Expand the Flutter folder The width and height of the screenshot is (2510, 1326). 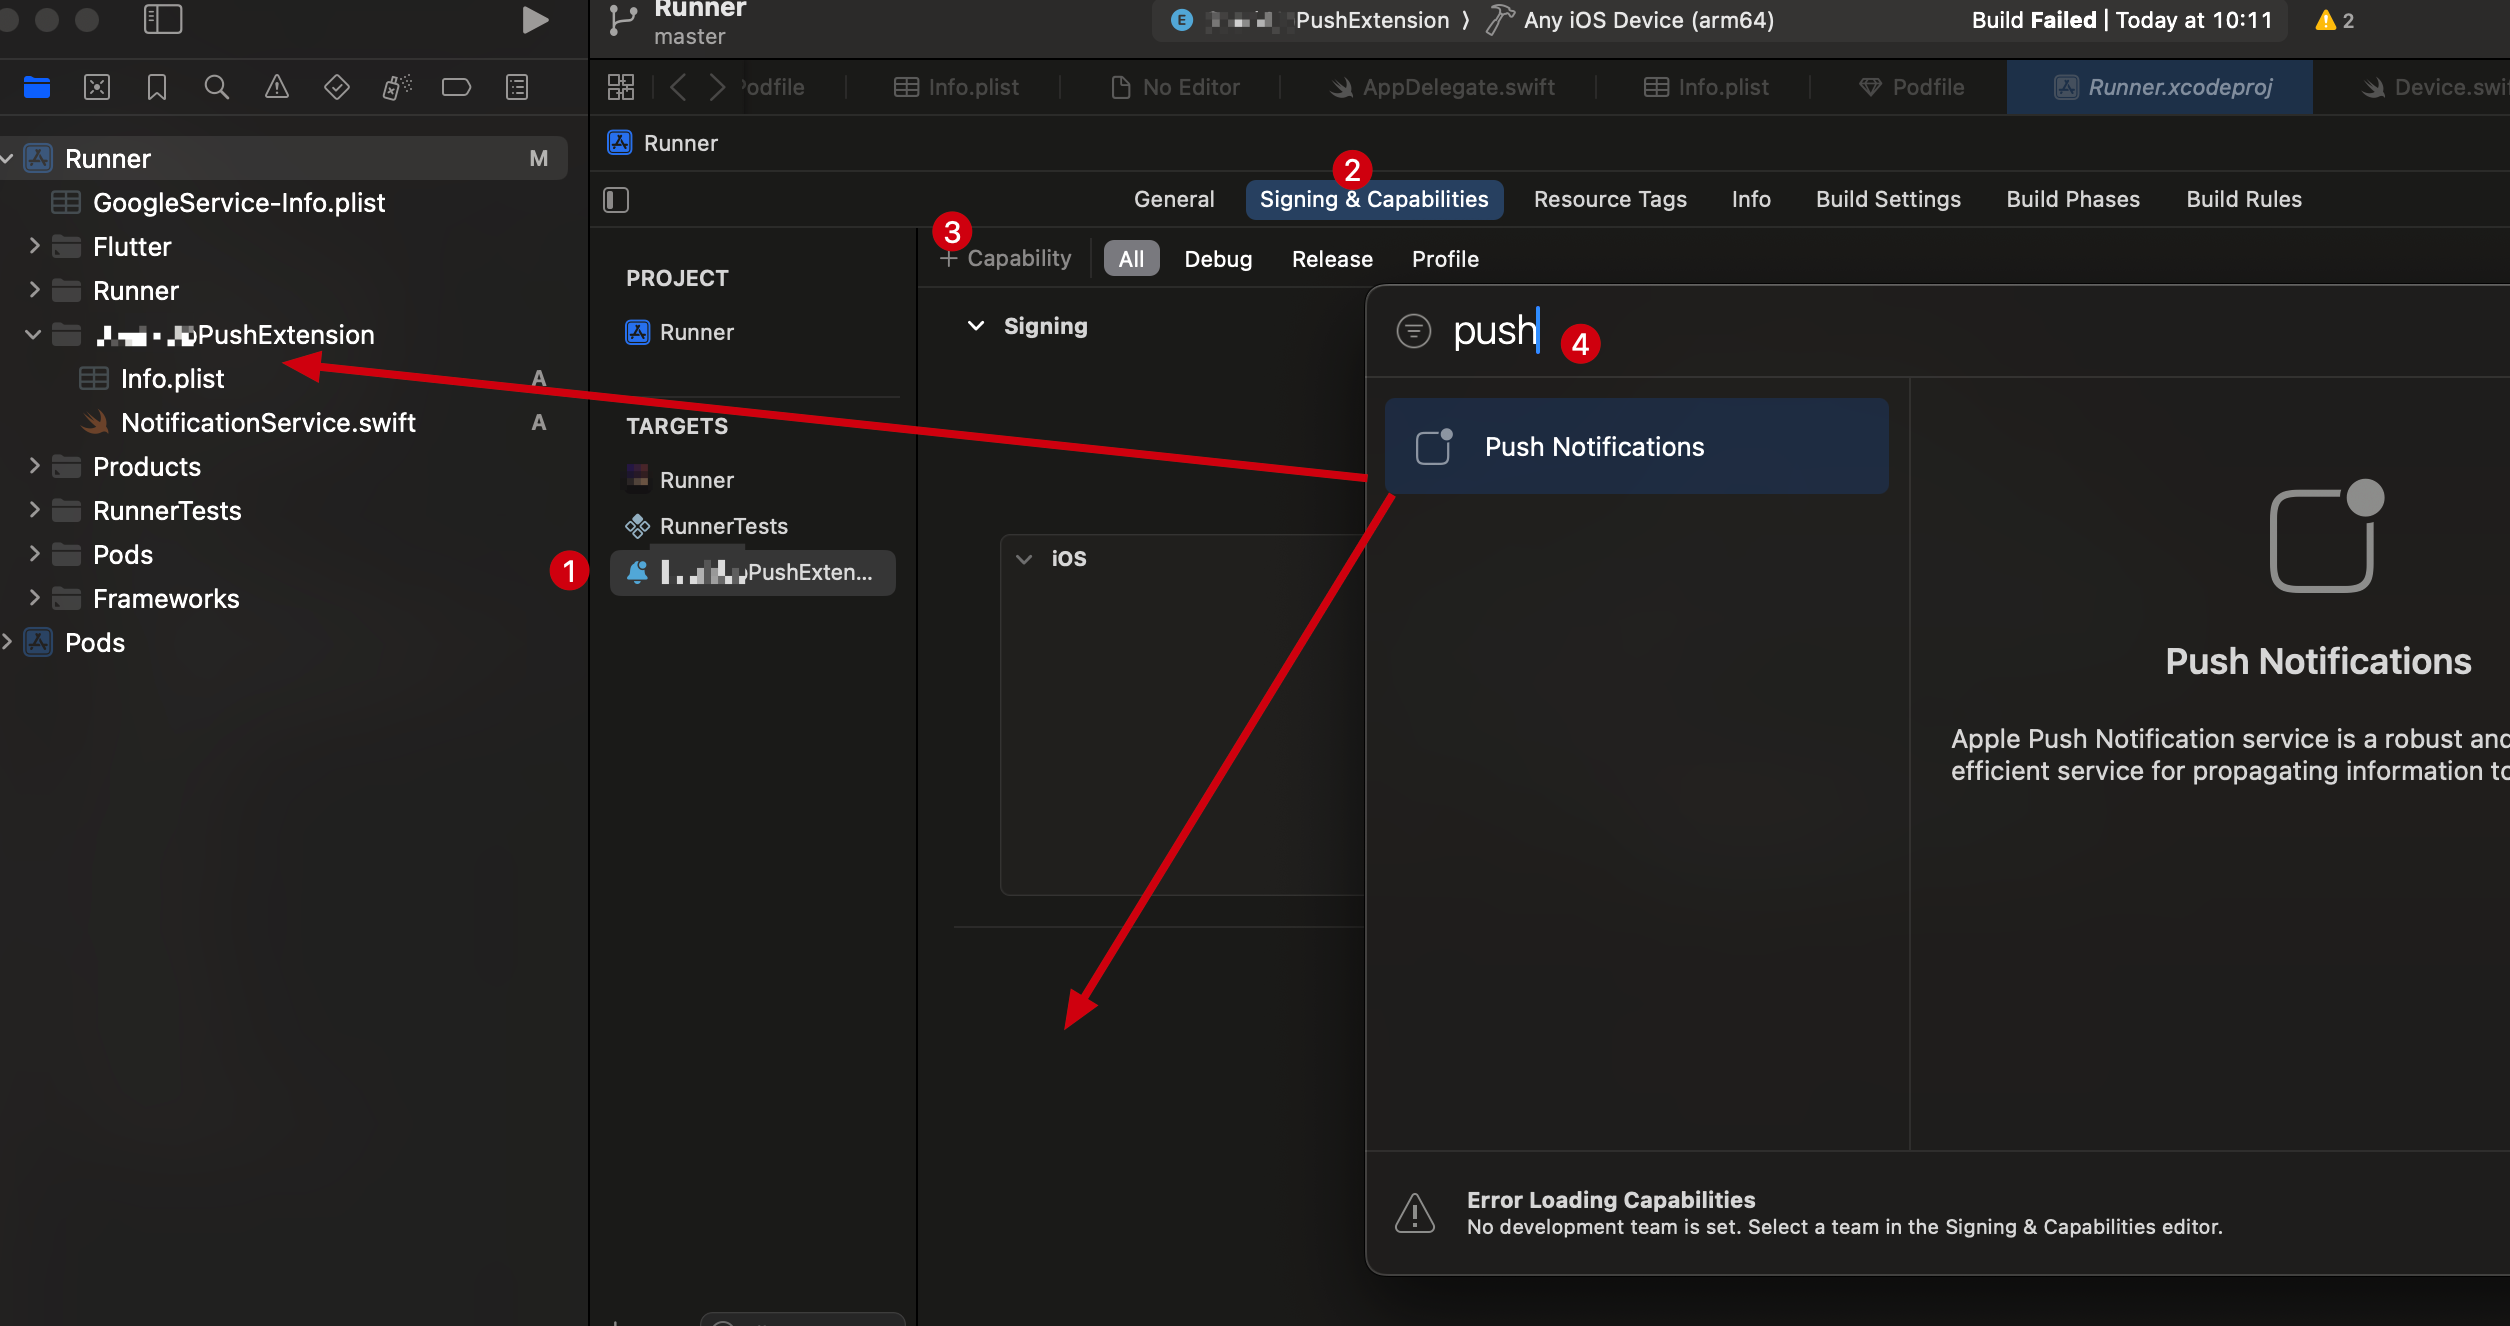click(x=34, y=246)
